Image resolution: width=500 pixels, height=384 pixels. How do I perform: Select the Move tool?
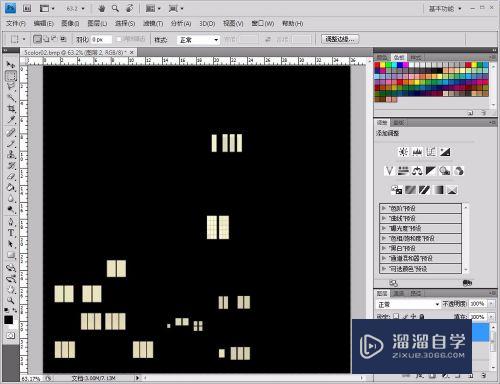coord(11,64)
